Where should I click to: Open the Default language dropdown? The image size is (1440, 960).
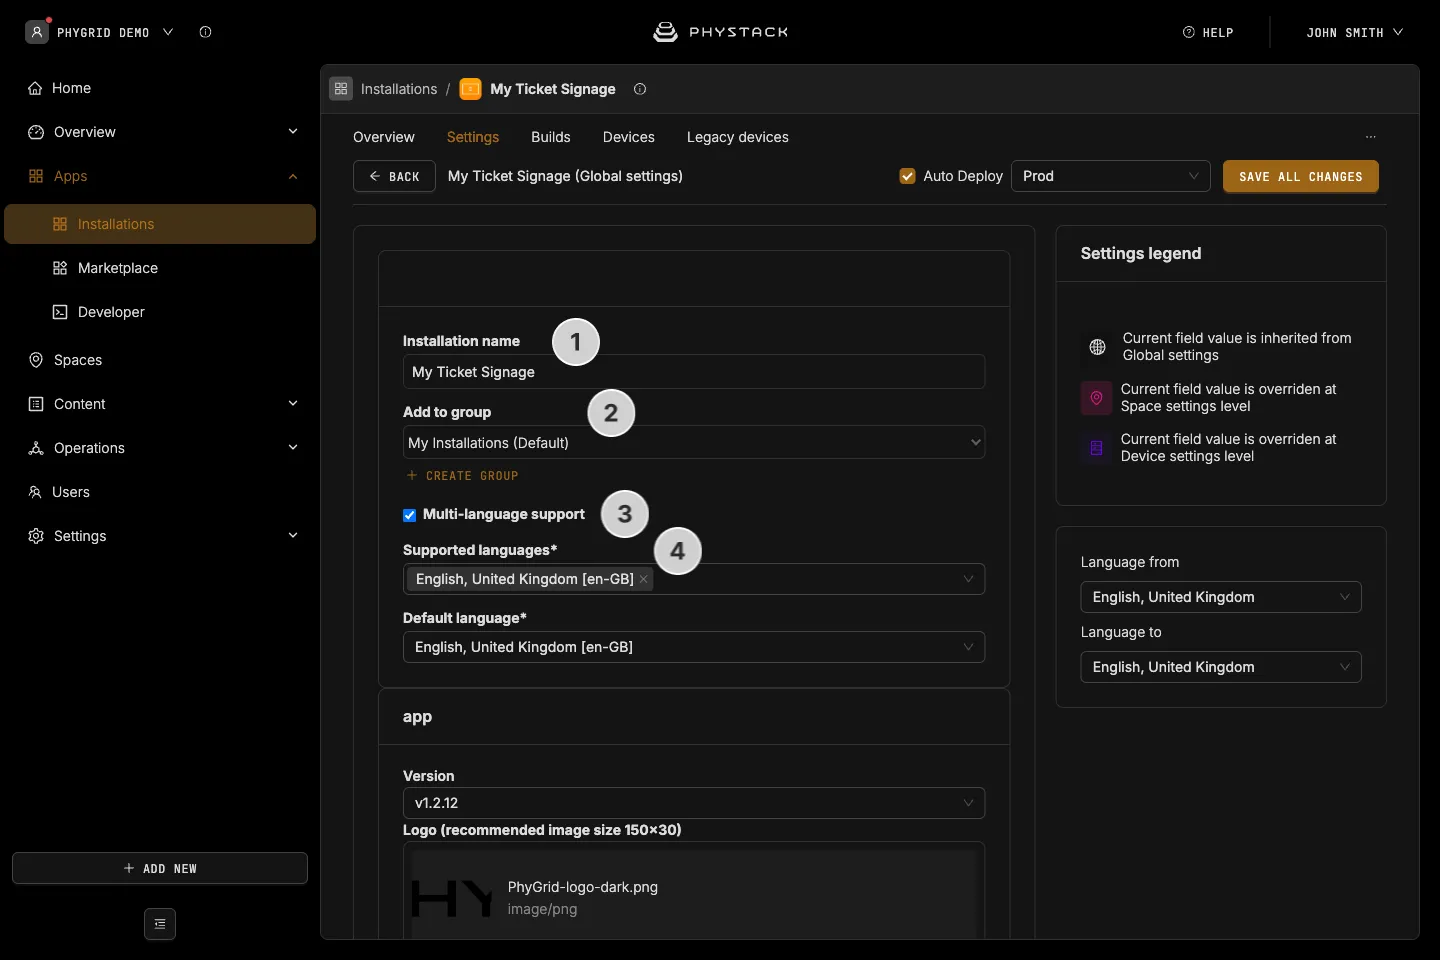694,647
